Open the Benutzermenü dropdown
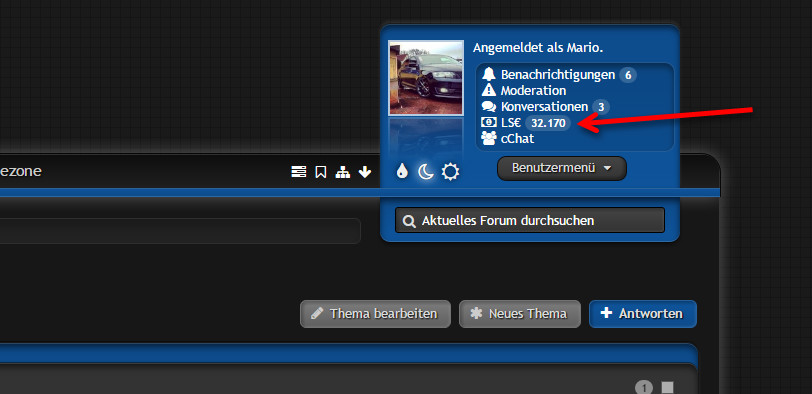812x394 pixels. coord(562,168)
